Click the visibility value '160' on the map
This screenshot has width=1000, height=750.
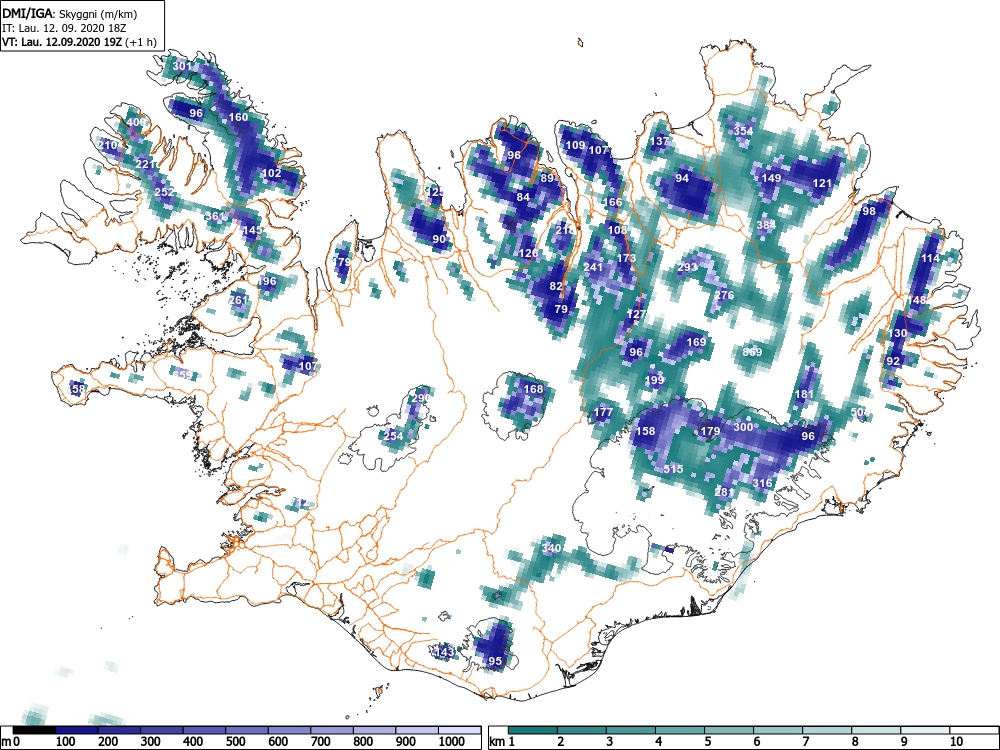238,117
